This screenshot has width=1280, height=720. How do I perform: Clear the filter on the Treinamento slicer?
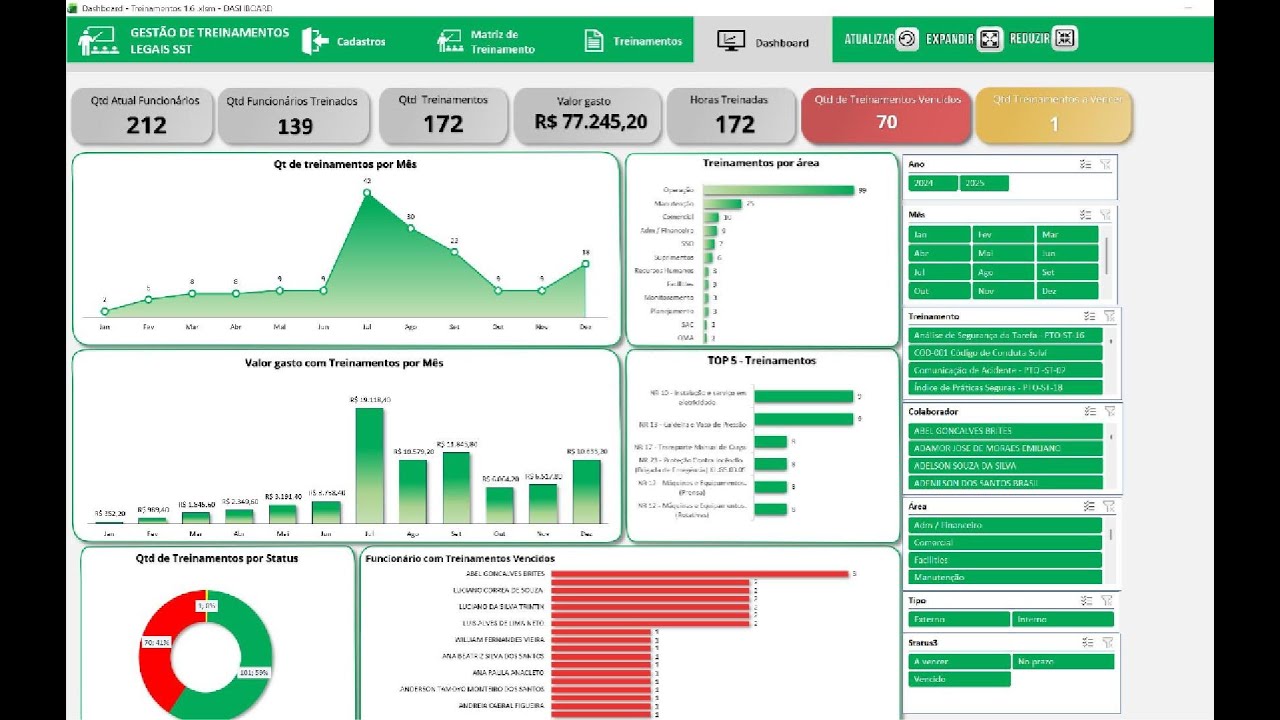tap(1109, 316)
